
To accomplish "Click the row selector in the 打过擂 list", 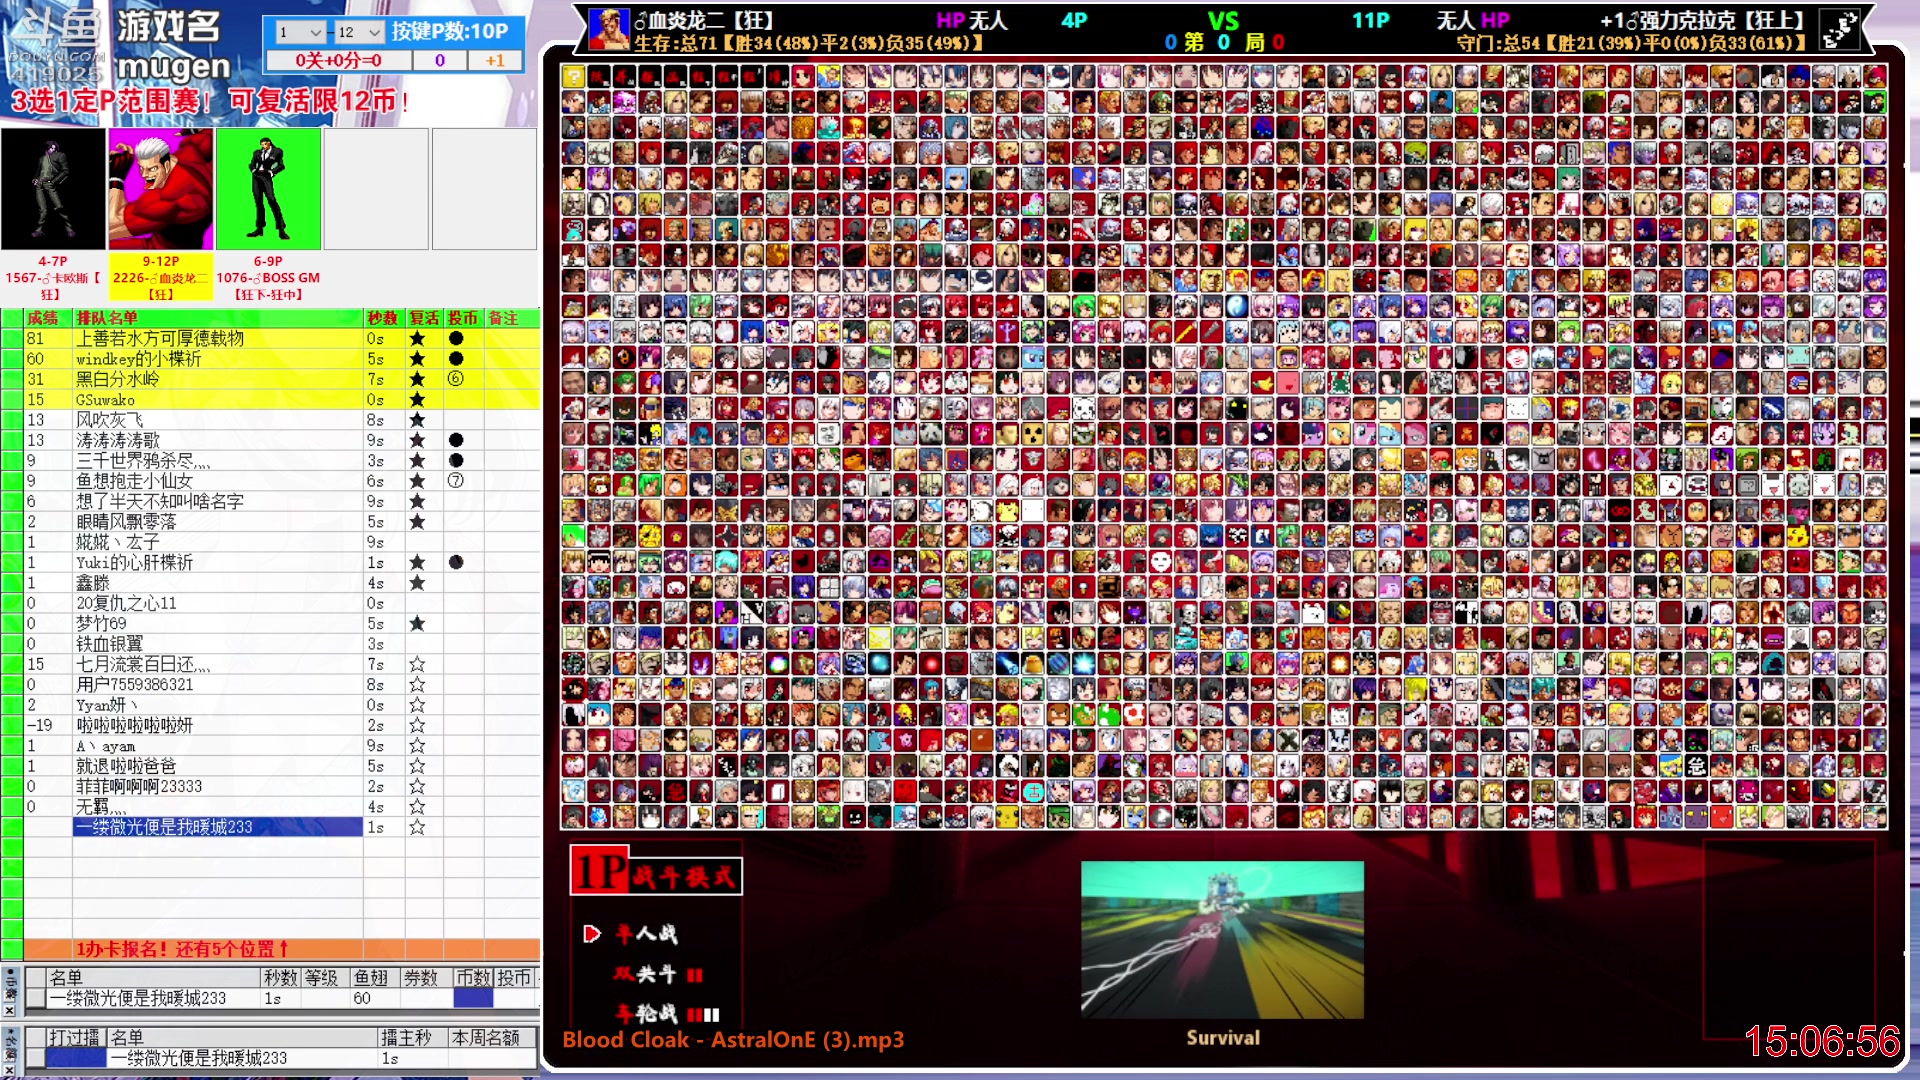I will click(36, 1058).
